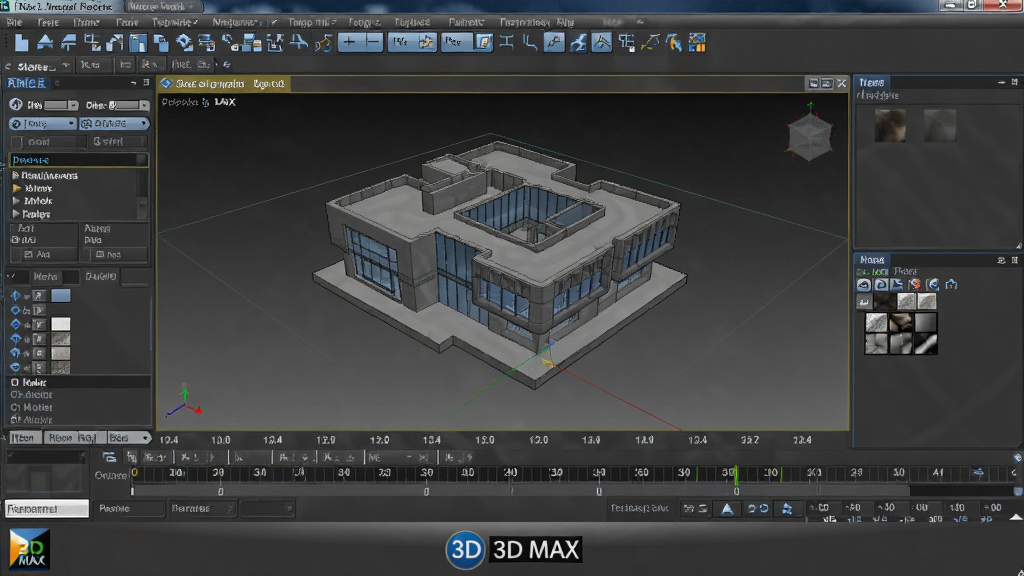Select the highlighted radio item below the layer rows
Viewport: 1024px width, 576px height.
click(x=14, y=382)
